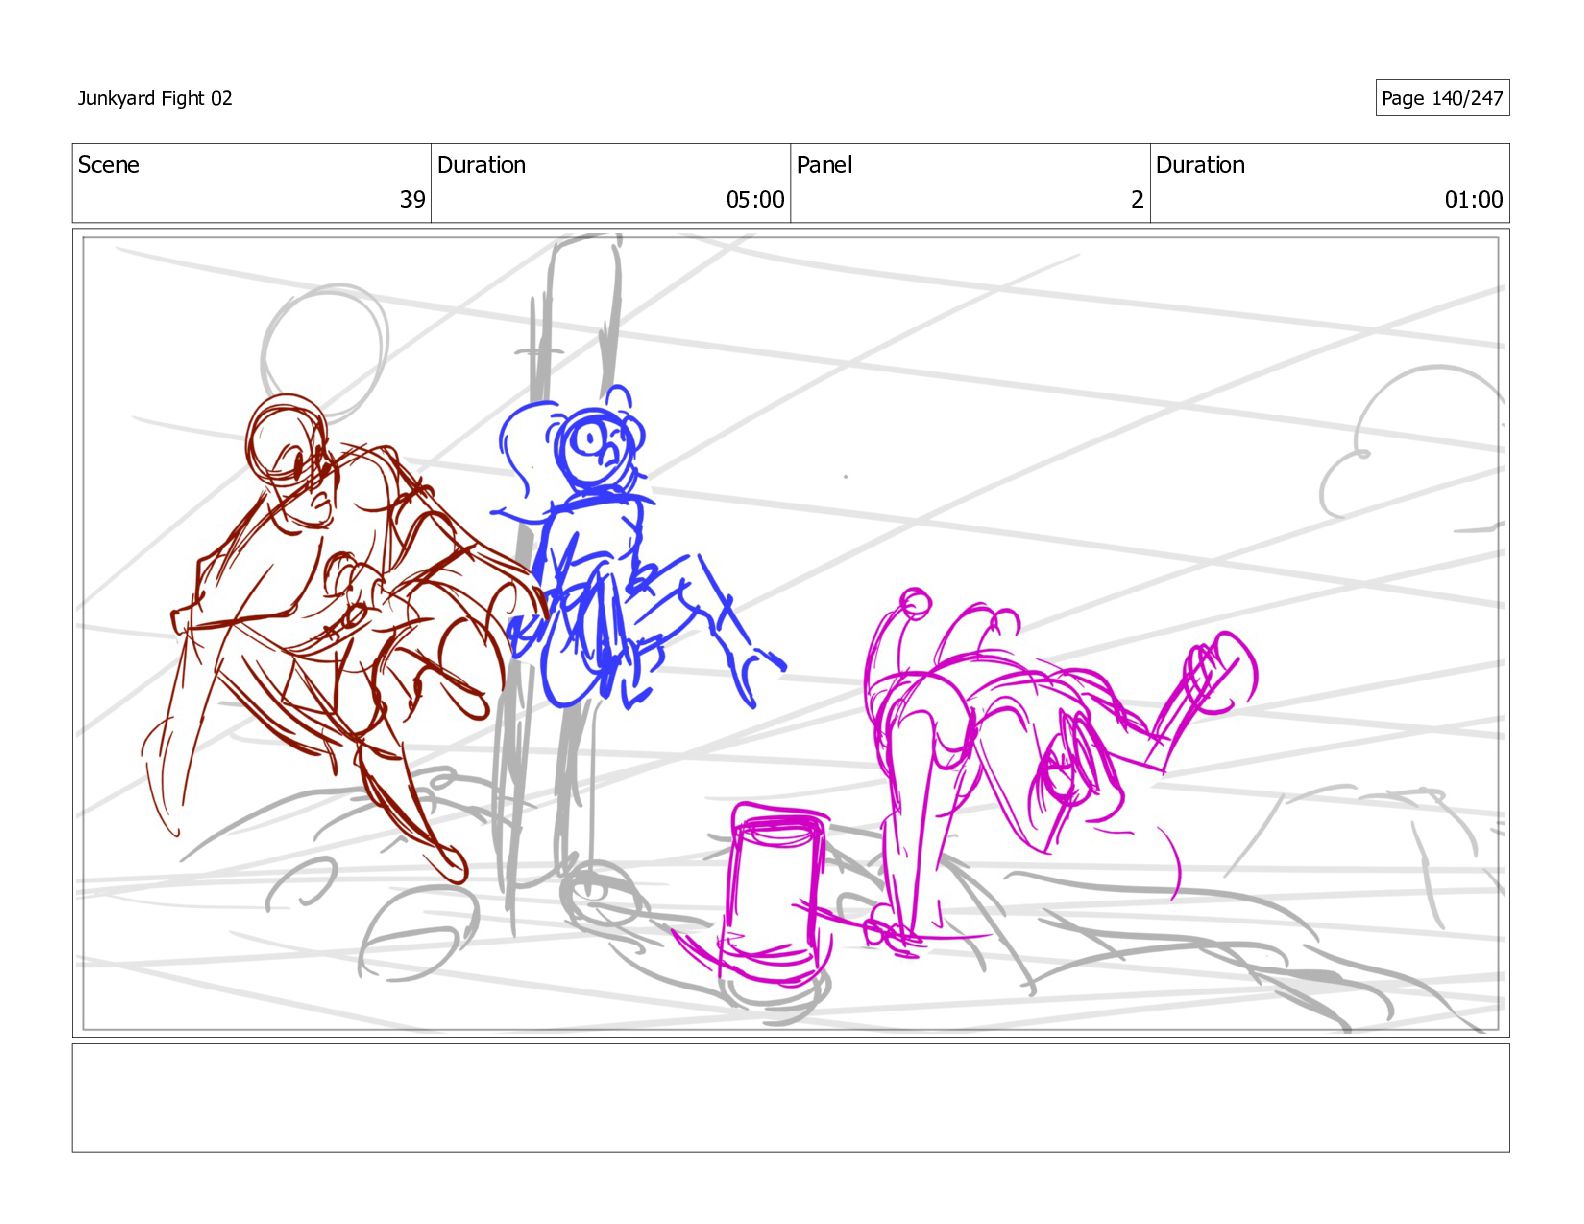Viewport: 1584px width, 1224px height.
Task: Click the 'Junkyard Fight 02' title text
Action: point(155,98)
